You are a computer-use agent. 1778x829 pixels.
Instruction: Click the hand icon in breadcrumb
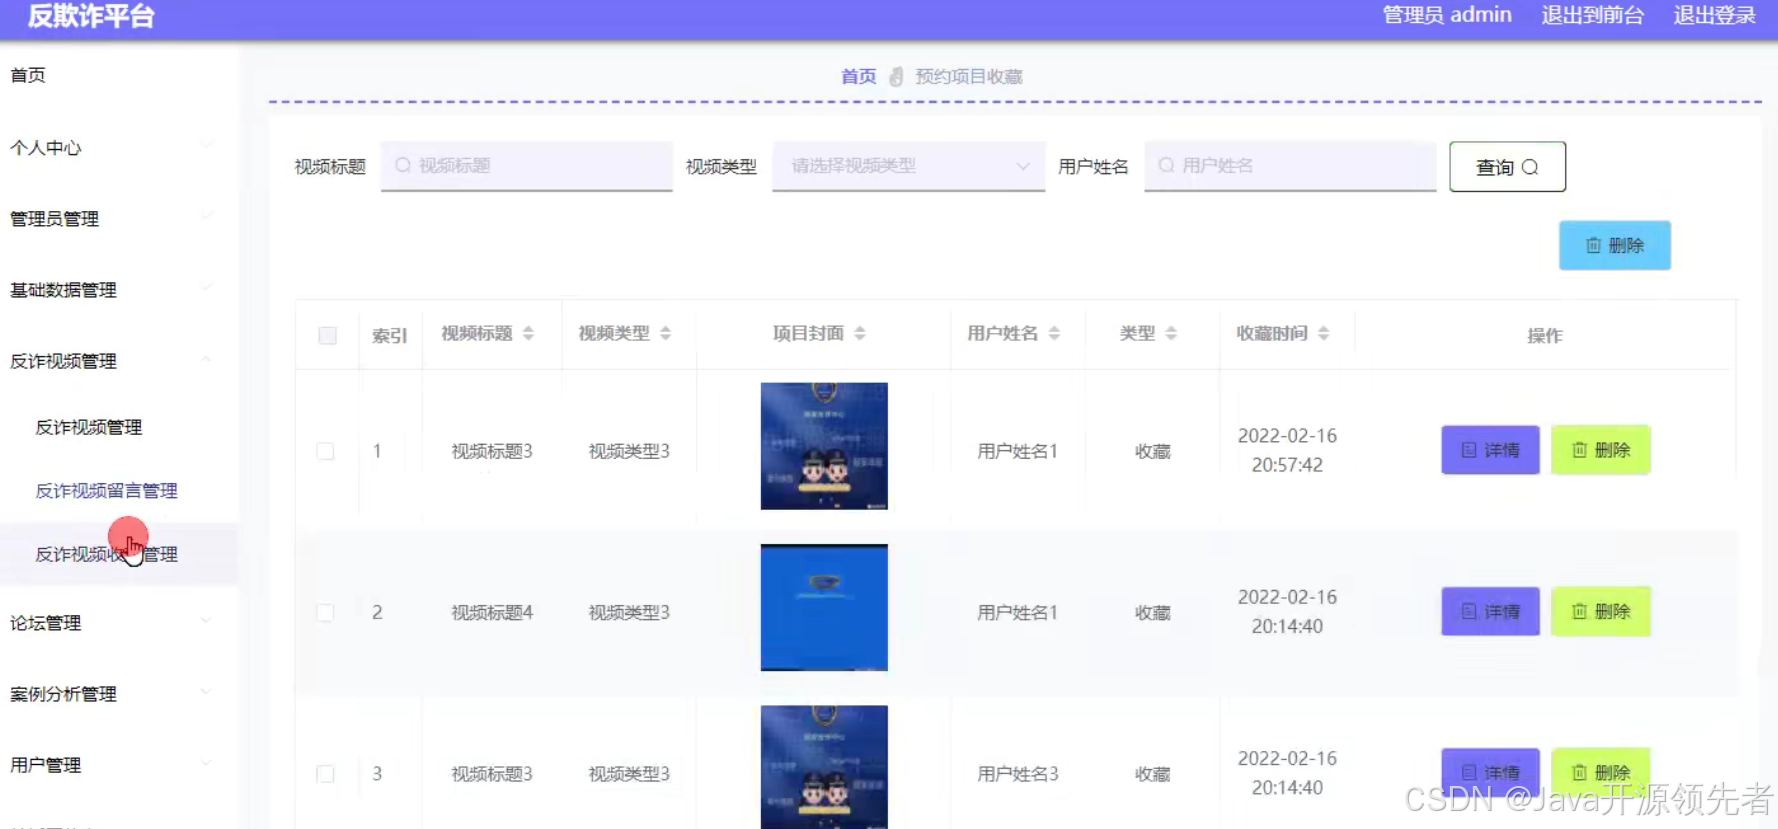point(896,77)
